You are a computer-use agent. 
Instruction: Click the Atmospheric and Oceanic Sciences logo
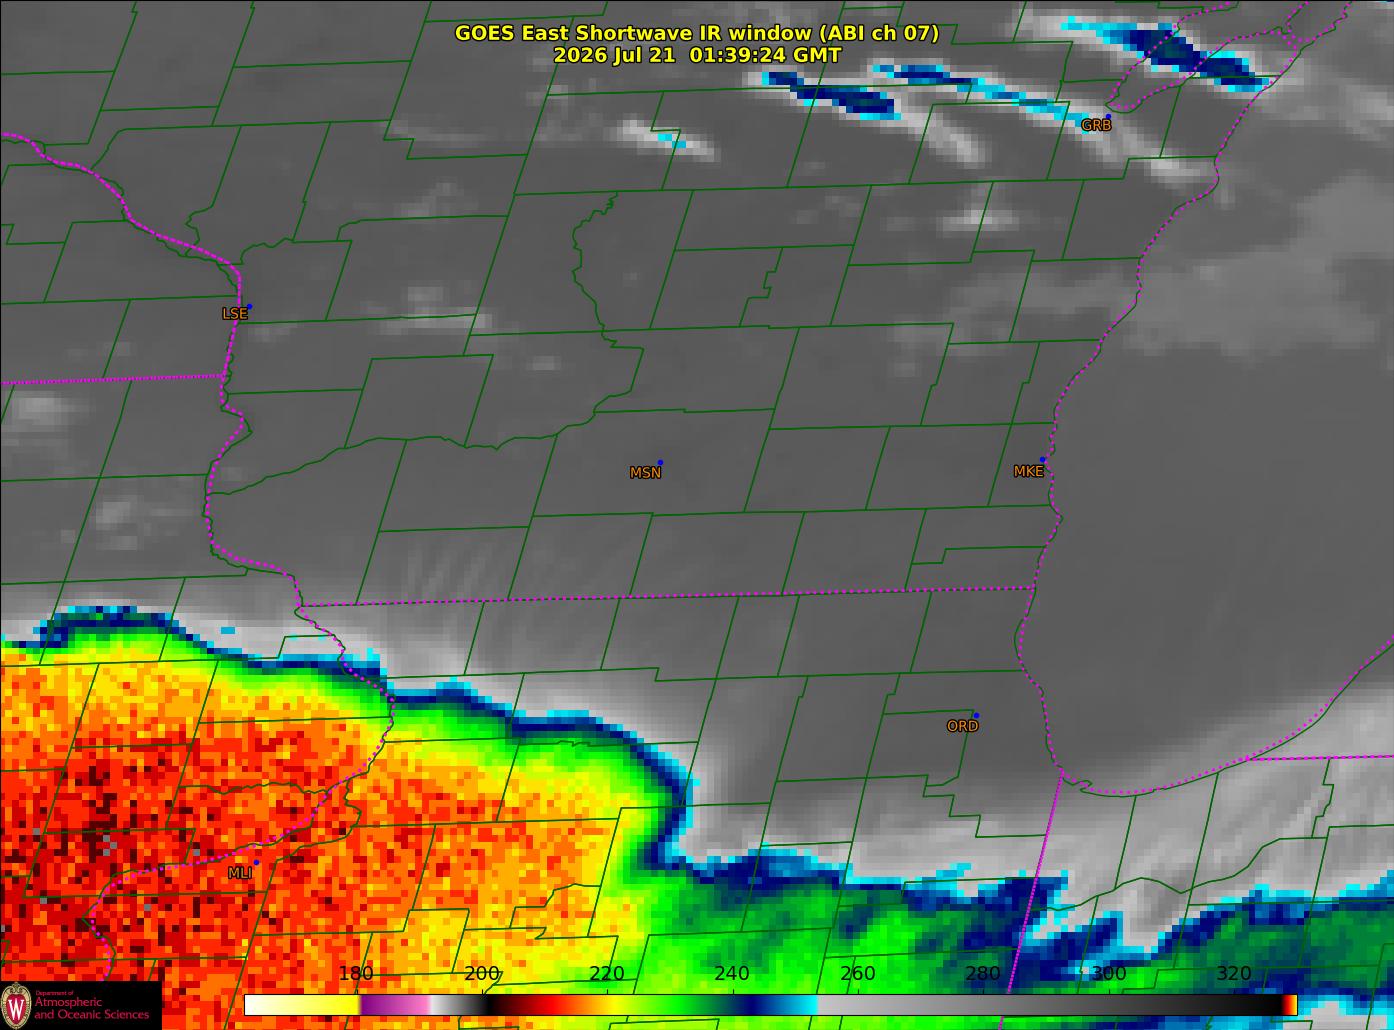point(80,1005)
